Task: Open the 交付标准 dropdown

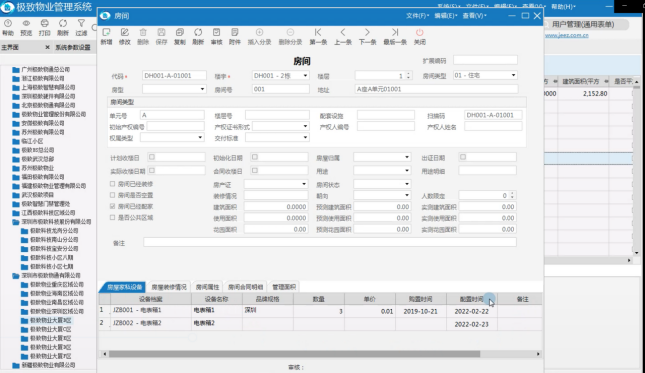Action: [305, 137]
